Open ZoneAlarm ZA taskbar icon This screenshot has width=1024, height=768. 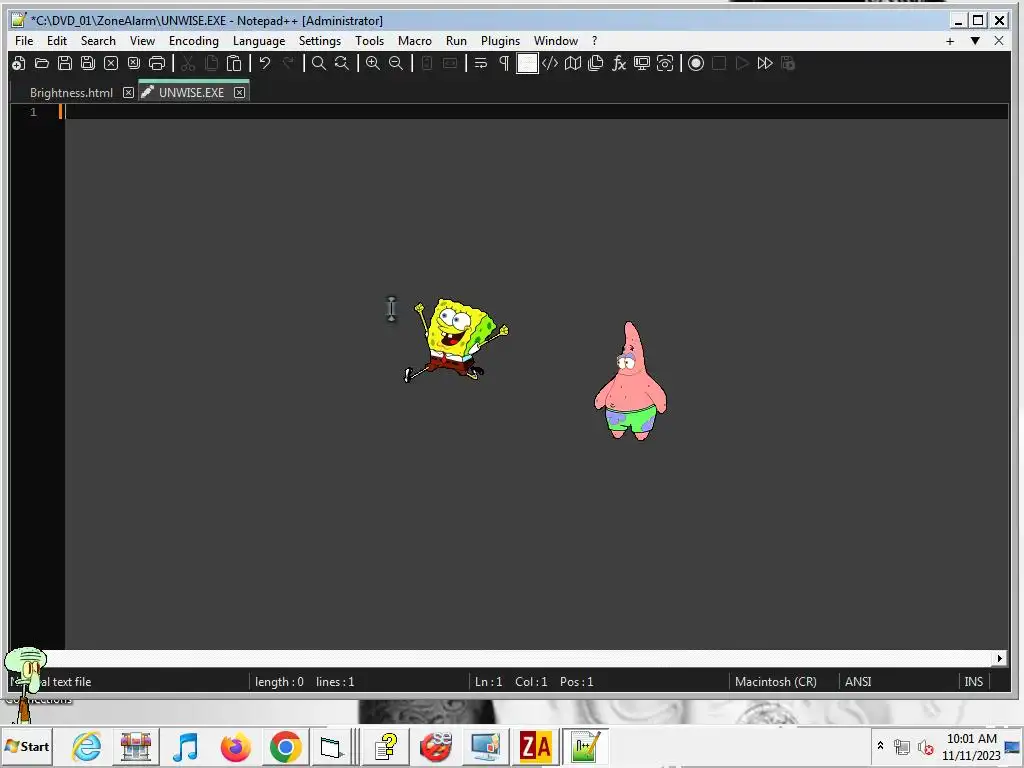click(x=535, y=746)
